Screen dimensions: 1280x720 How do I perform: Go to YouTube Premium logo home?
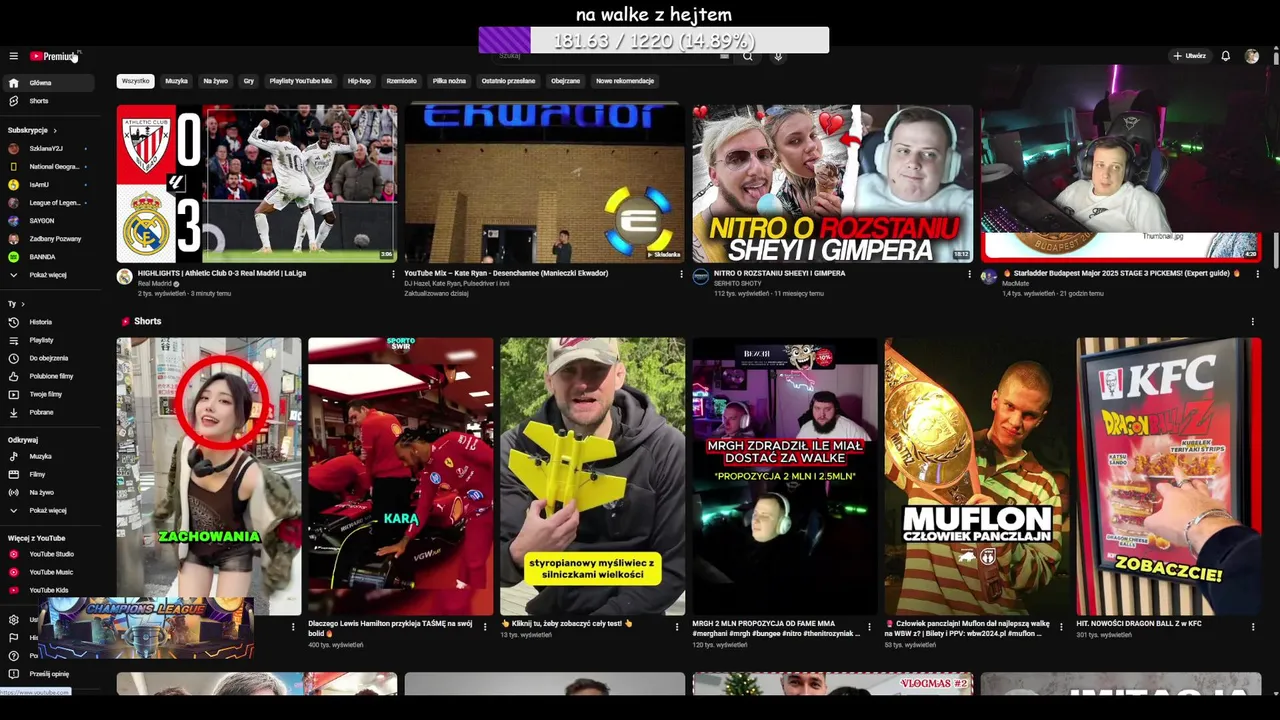[53, 56]
